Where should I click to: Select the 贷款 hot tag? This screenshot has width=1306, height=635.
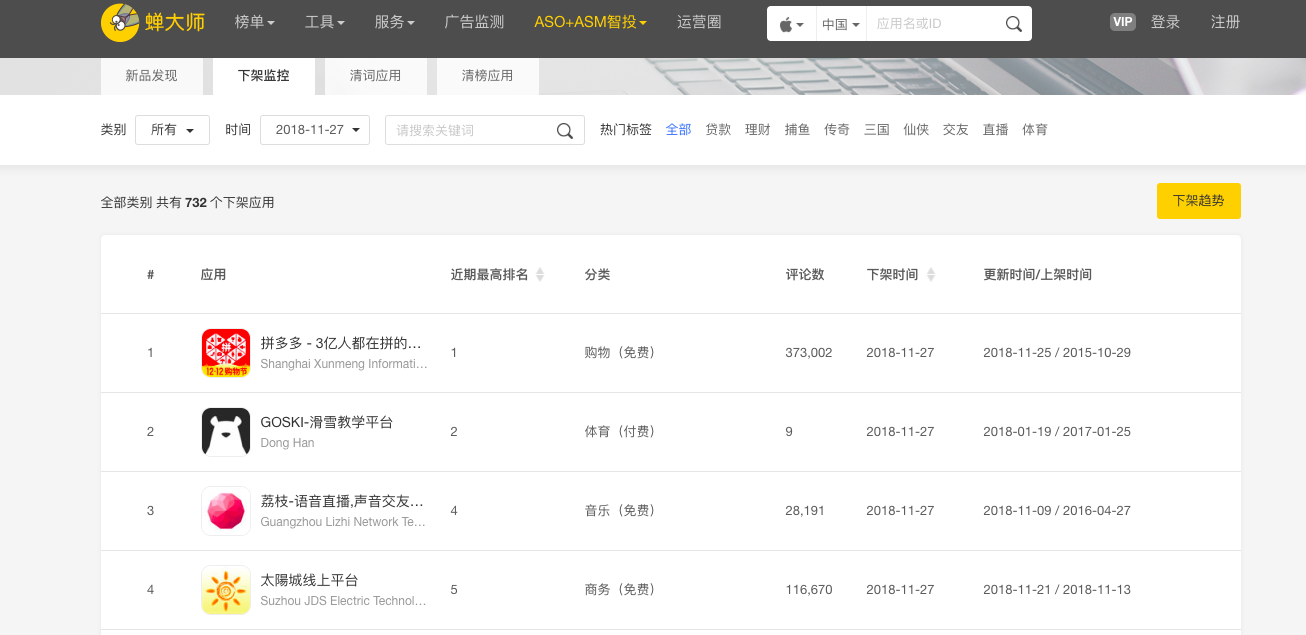[718, 130]
